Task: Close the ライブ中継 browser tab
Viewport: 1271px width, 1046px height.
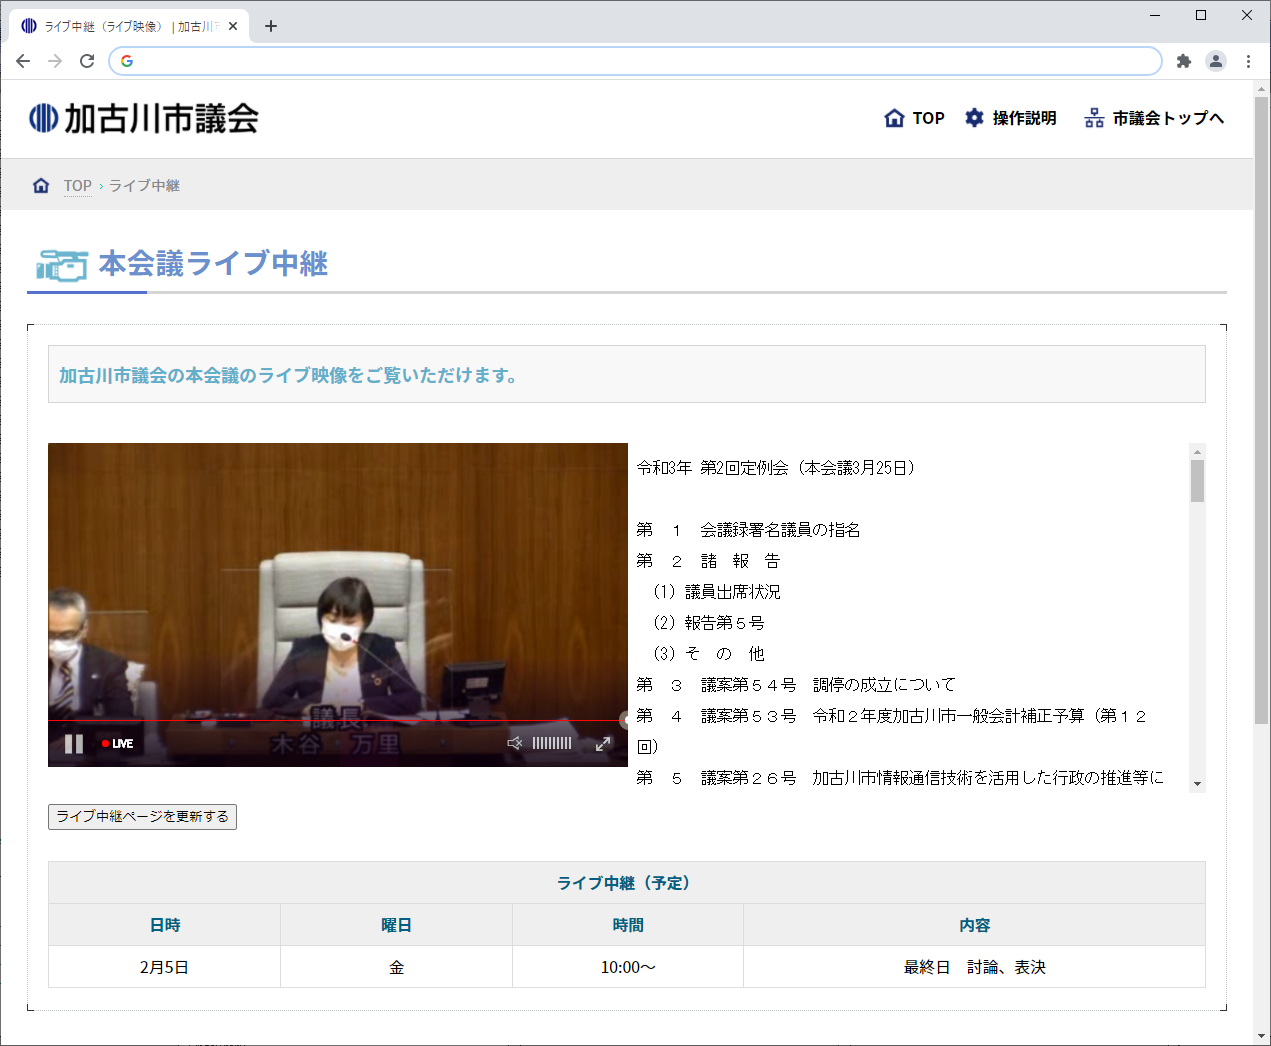Action: [x=233, y=26]
